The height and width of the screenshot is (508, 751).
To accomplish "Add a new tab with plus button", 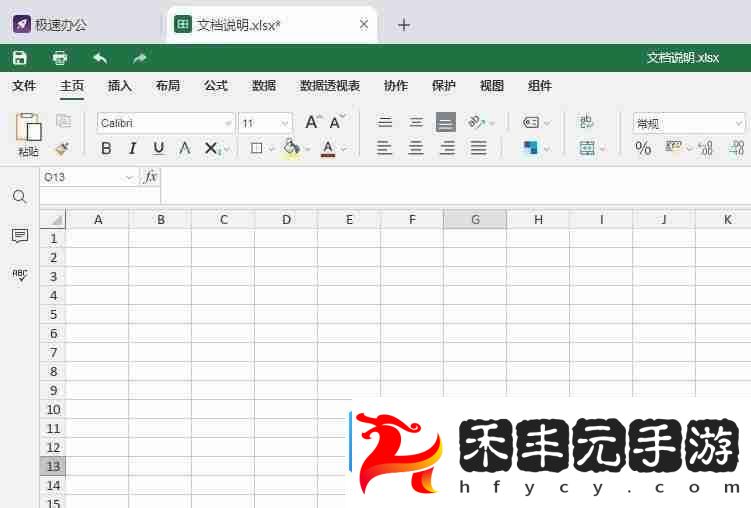I will 404,24.
